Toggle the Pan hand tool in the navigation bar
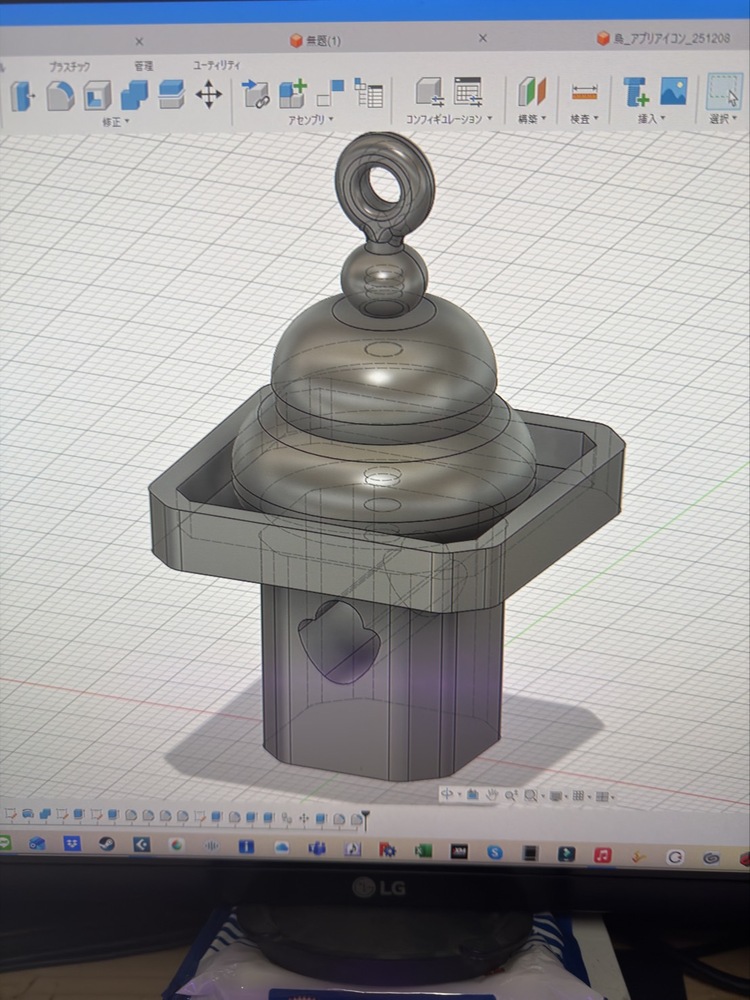This screenshot has width=750, height=1000. pos(493,795)
